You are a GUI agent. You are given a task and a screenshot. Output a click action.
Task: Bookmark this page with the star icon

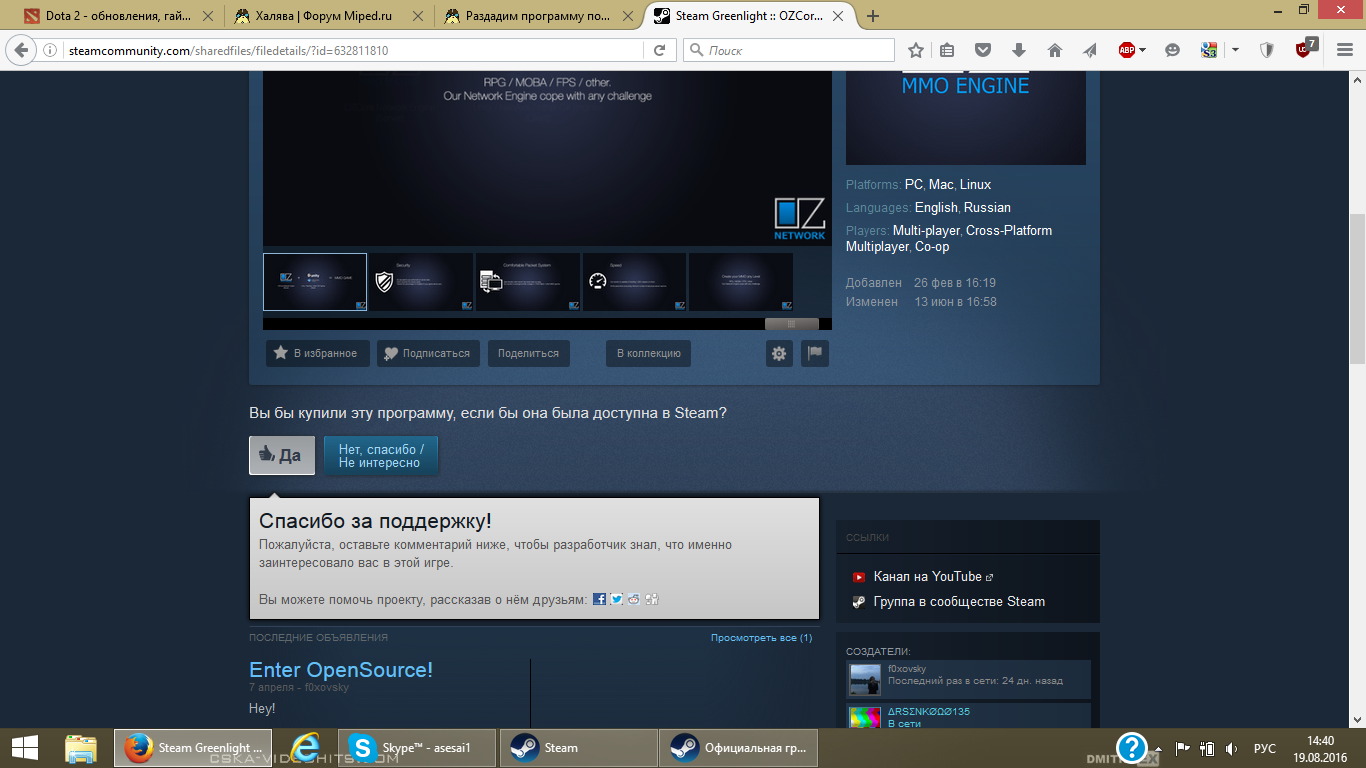tap(916, 50)
